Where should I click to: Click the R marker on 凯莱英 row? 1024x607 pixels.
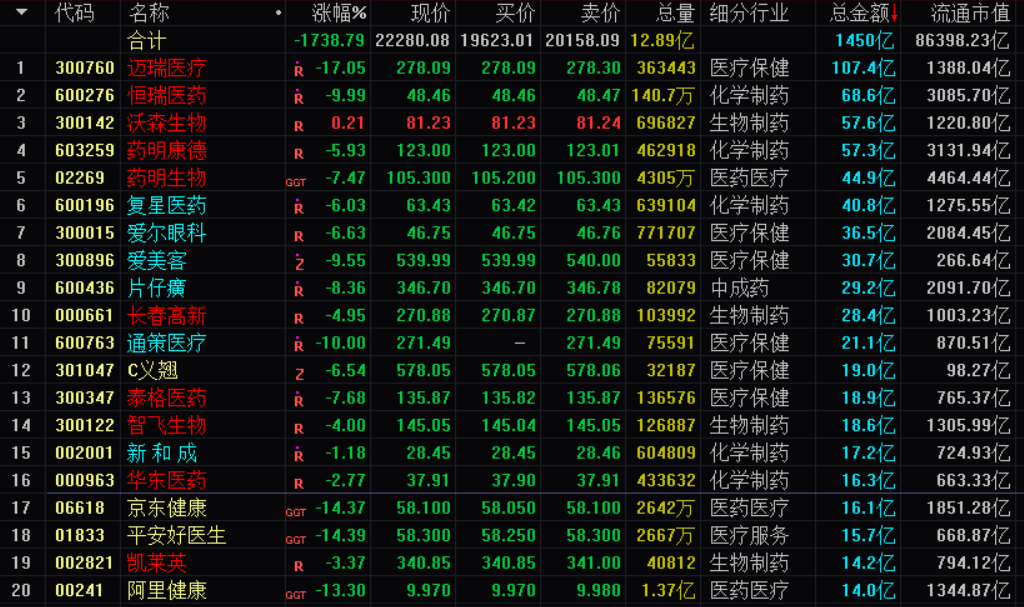298,566
